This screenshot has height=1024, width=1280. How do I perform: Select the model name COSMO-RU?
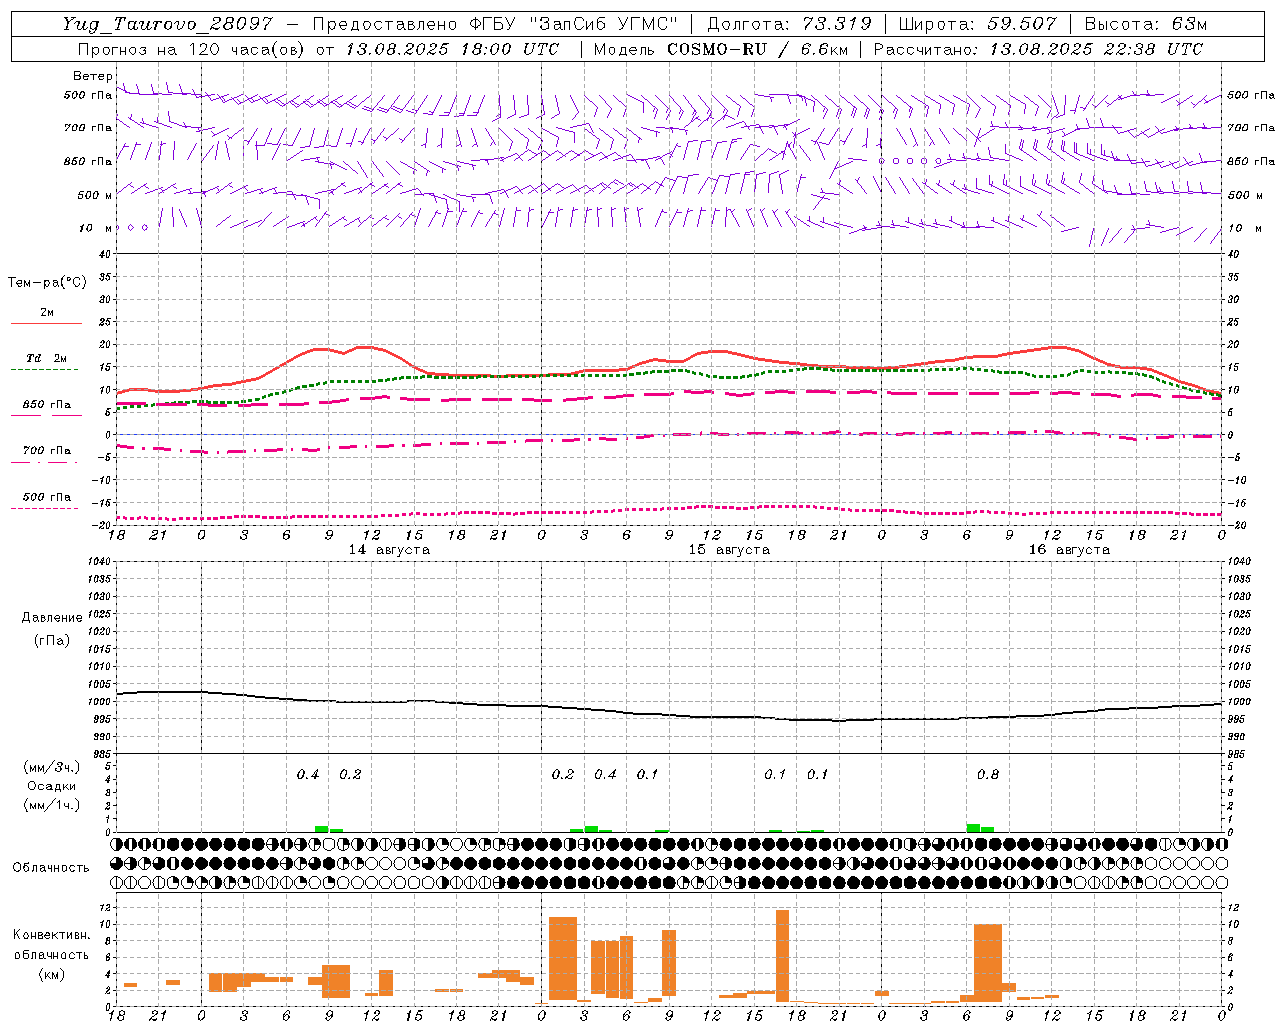pyautogui.click(x=716, y=49)
